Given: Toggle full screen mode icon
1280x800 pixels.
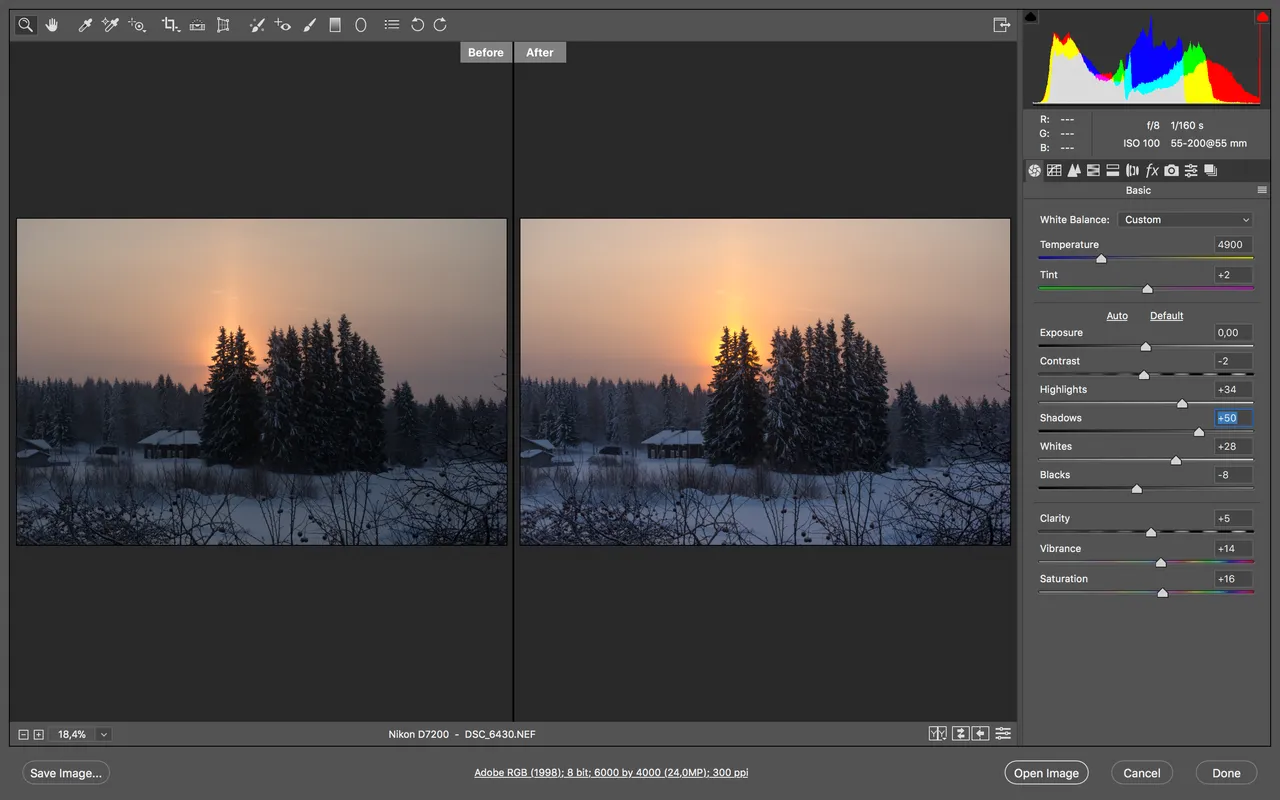Looking at the screenshot, I should [1001, 25].
